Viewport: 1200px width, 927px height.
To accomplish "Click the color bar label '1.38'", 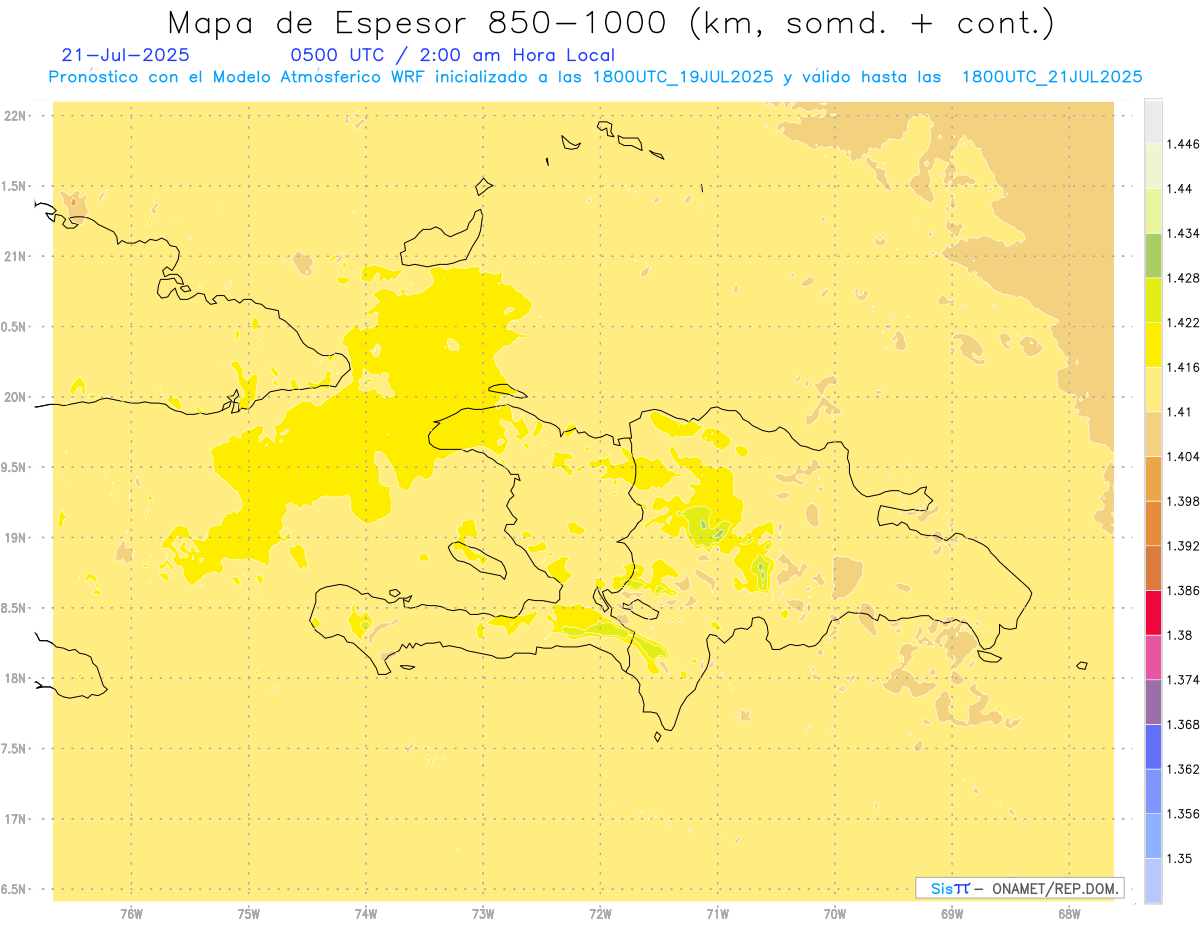I will [1179, 635].
